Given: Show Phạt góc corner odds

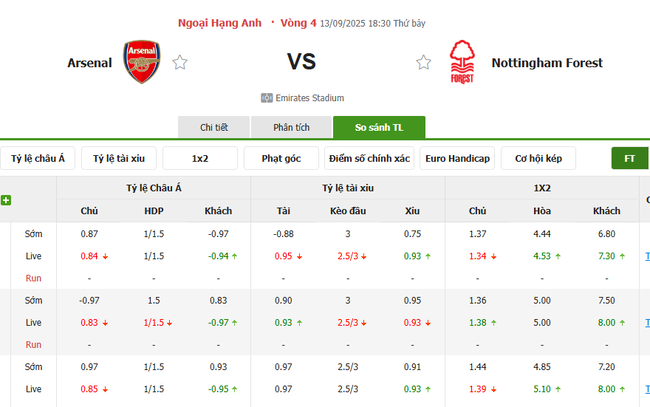Looking at the screenshot, I should point(281,159).
